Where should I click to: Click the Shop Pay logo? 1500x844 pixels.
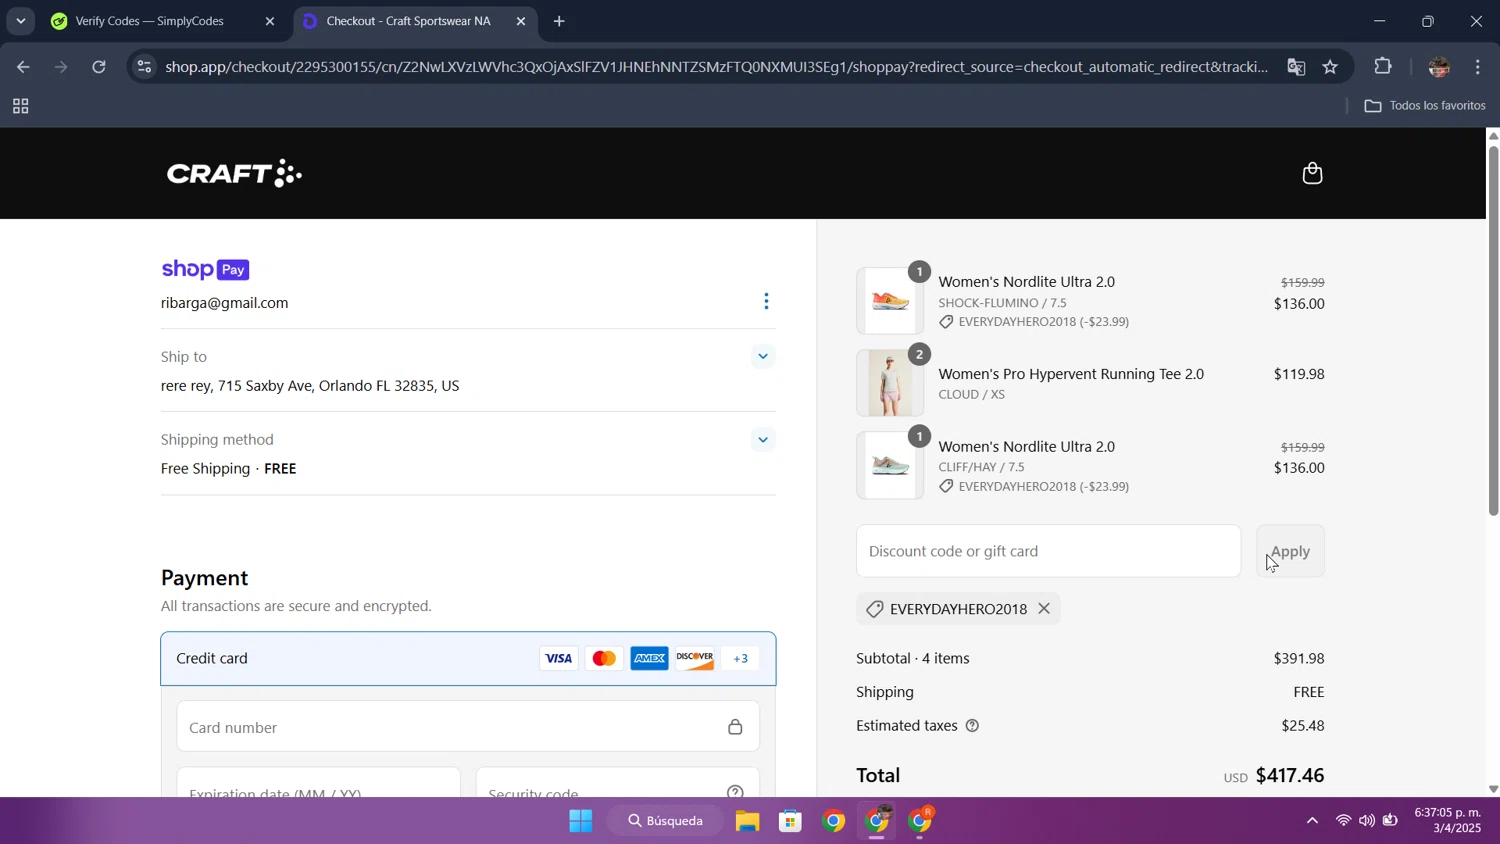pos(205,269)
